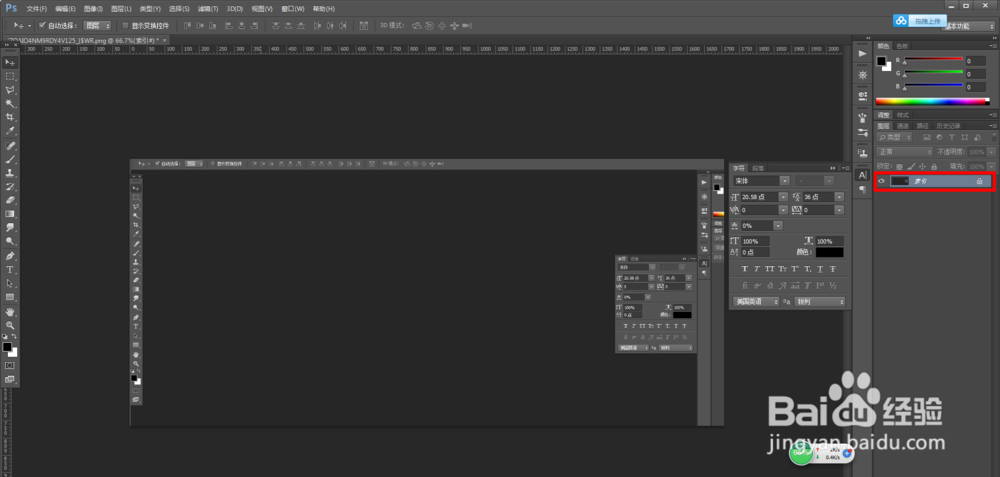
Task: Close the open document tab
Action: 165,40
